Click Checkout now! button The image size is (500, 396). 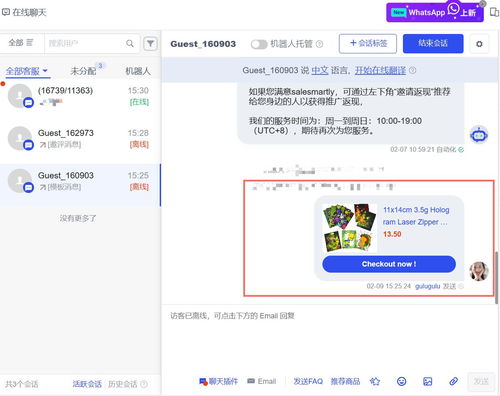tap(389, 264)
